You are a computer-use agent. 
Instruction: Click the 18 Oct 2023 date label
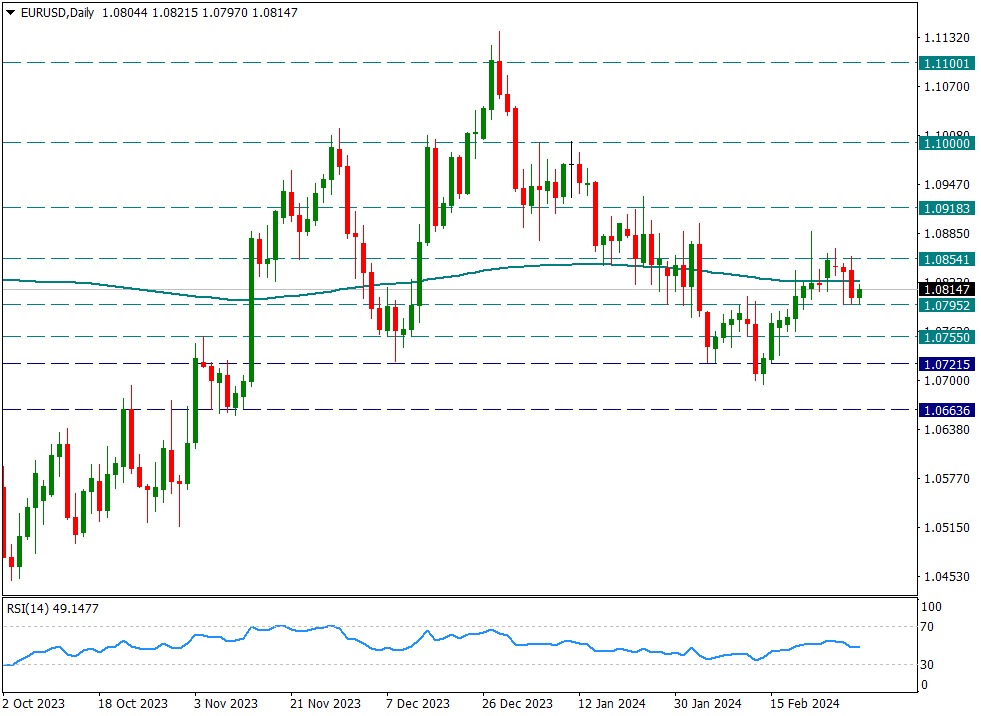133,703
